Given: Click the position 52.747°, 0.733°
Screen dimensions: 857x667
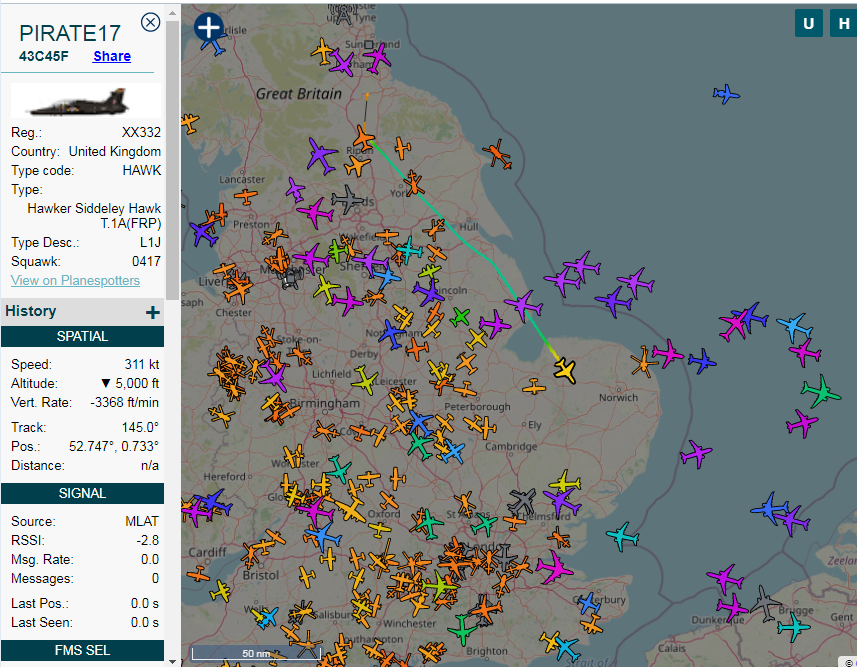Looking at the screenshot, I should point(114,446).
